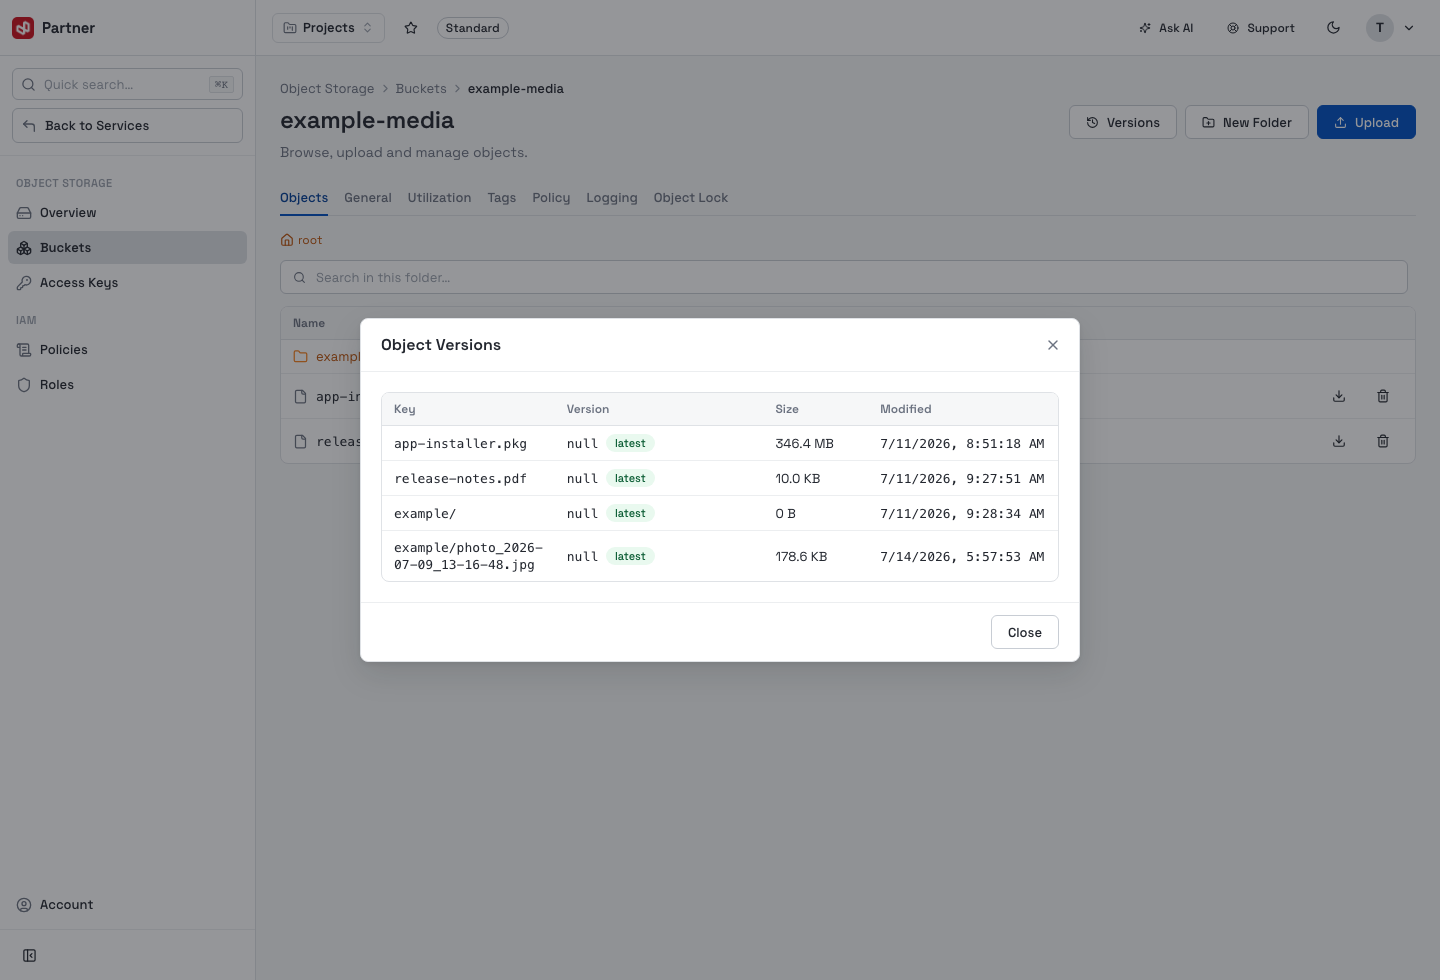Switch to the Logging tab
The image size is (1440, 980).
(x=612, y=198)
